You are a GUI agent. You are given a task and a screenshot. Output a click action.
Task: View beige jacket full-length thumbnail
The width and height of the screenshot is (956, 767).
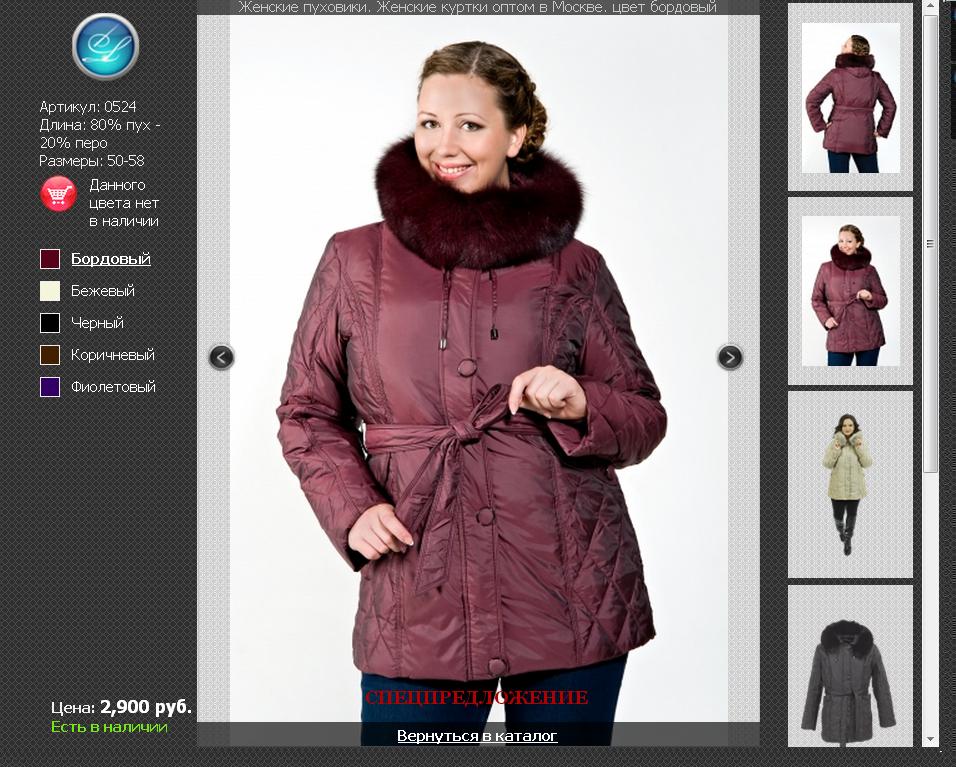click(850, 484)
